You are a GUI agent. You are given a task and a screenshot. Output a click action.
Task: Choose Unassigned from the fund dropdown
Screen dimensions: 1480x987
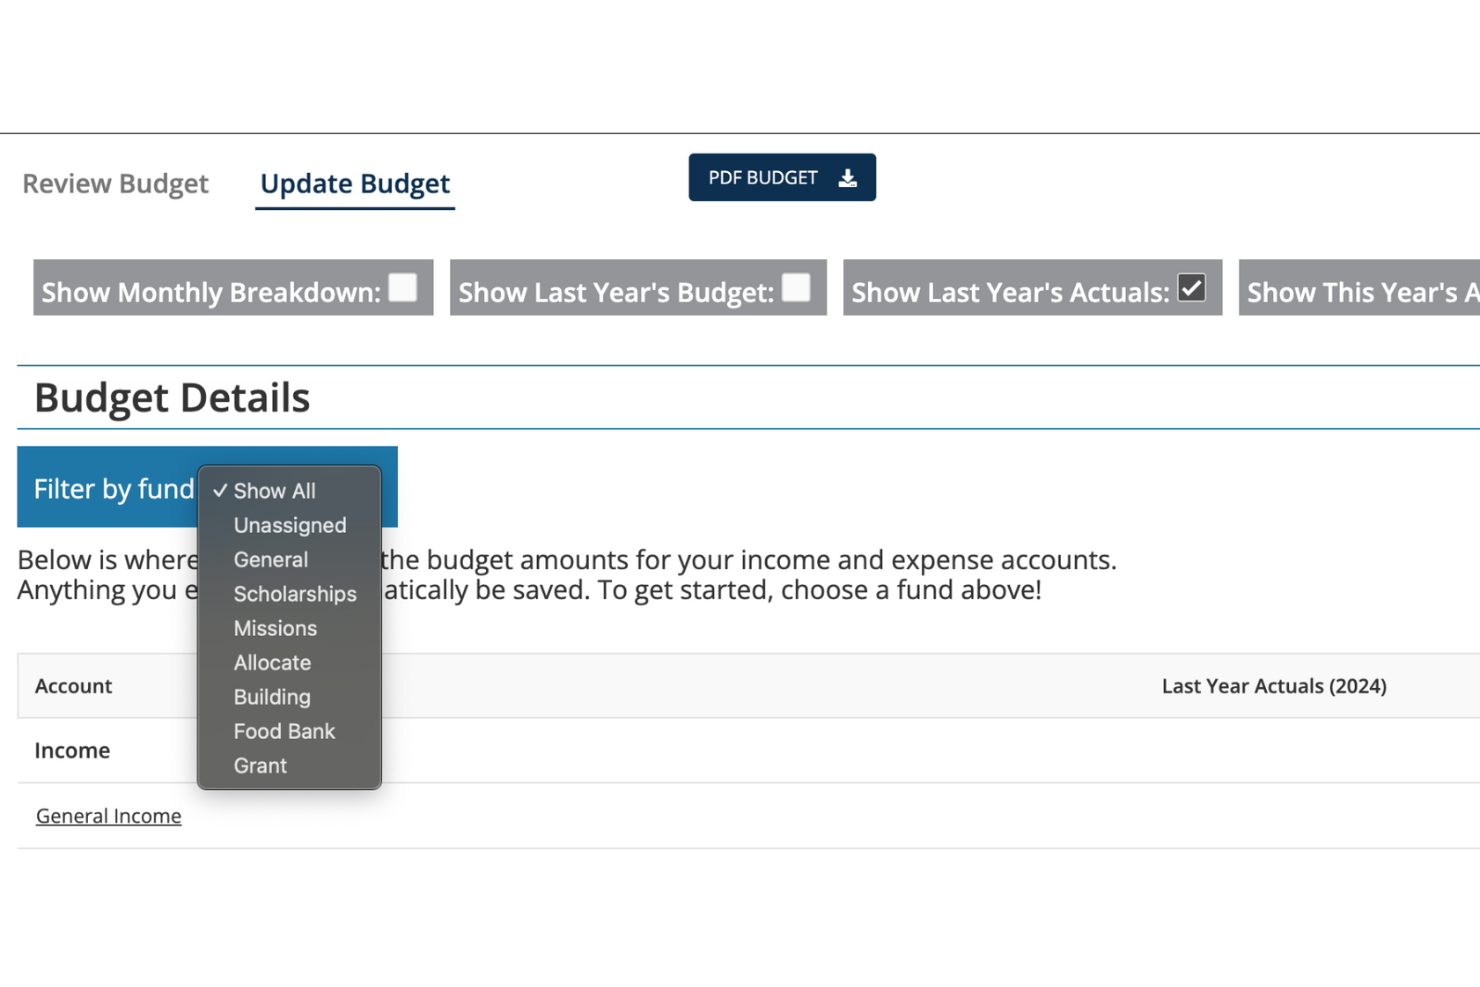coord(289,525)
